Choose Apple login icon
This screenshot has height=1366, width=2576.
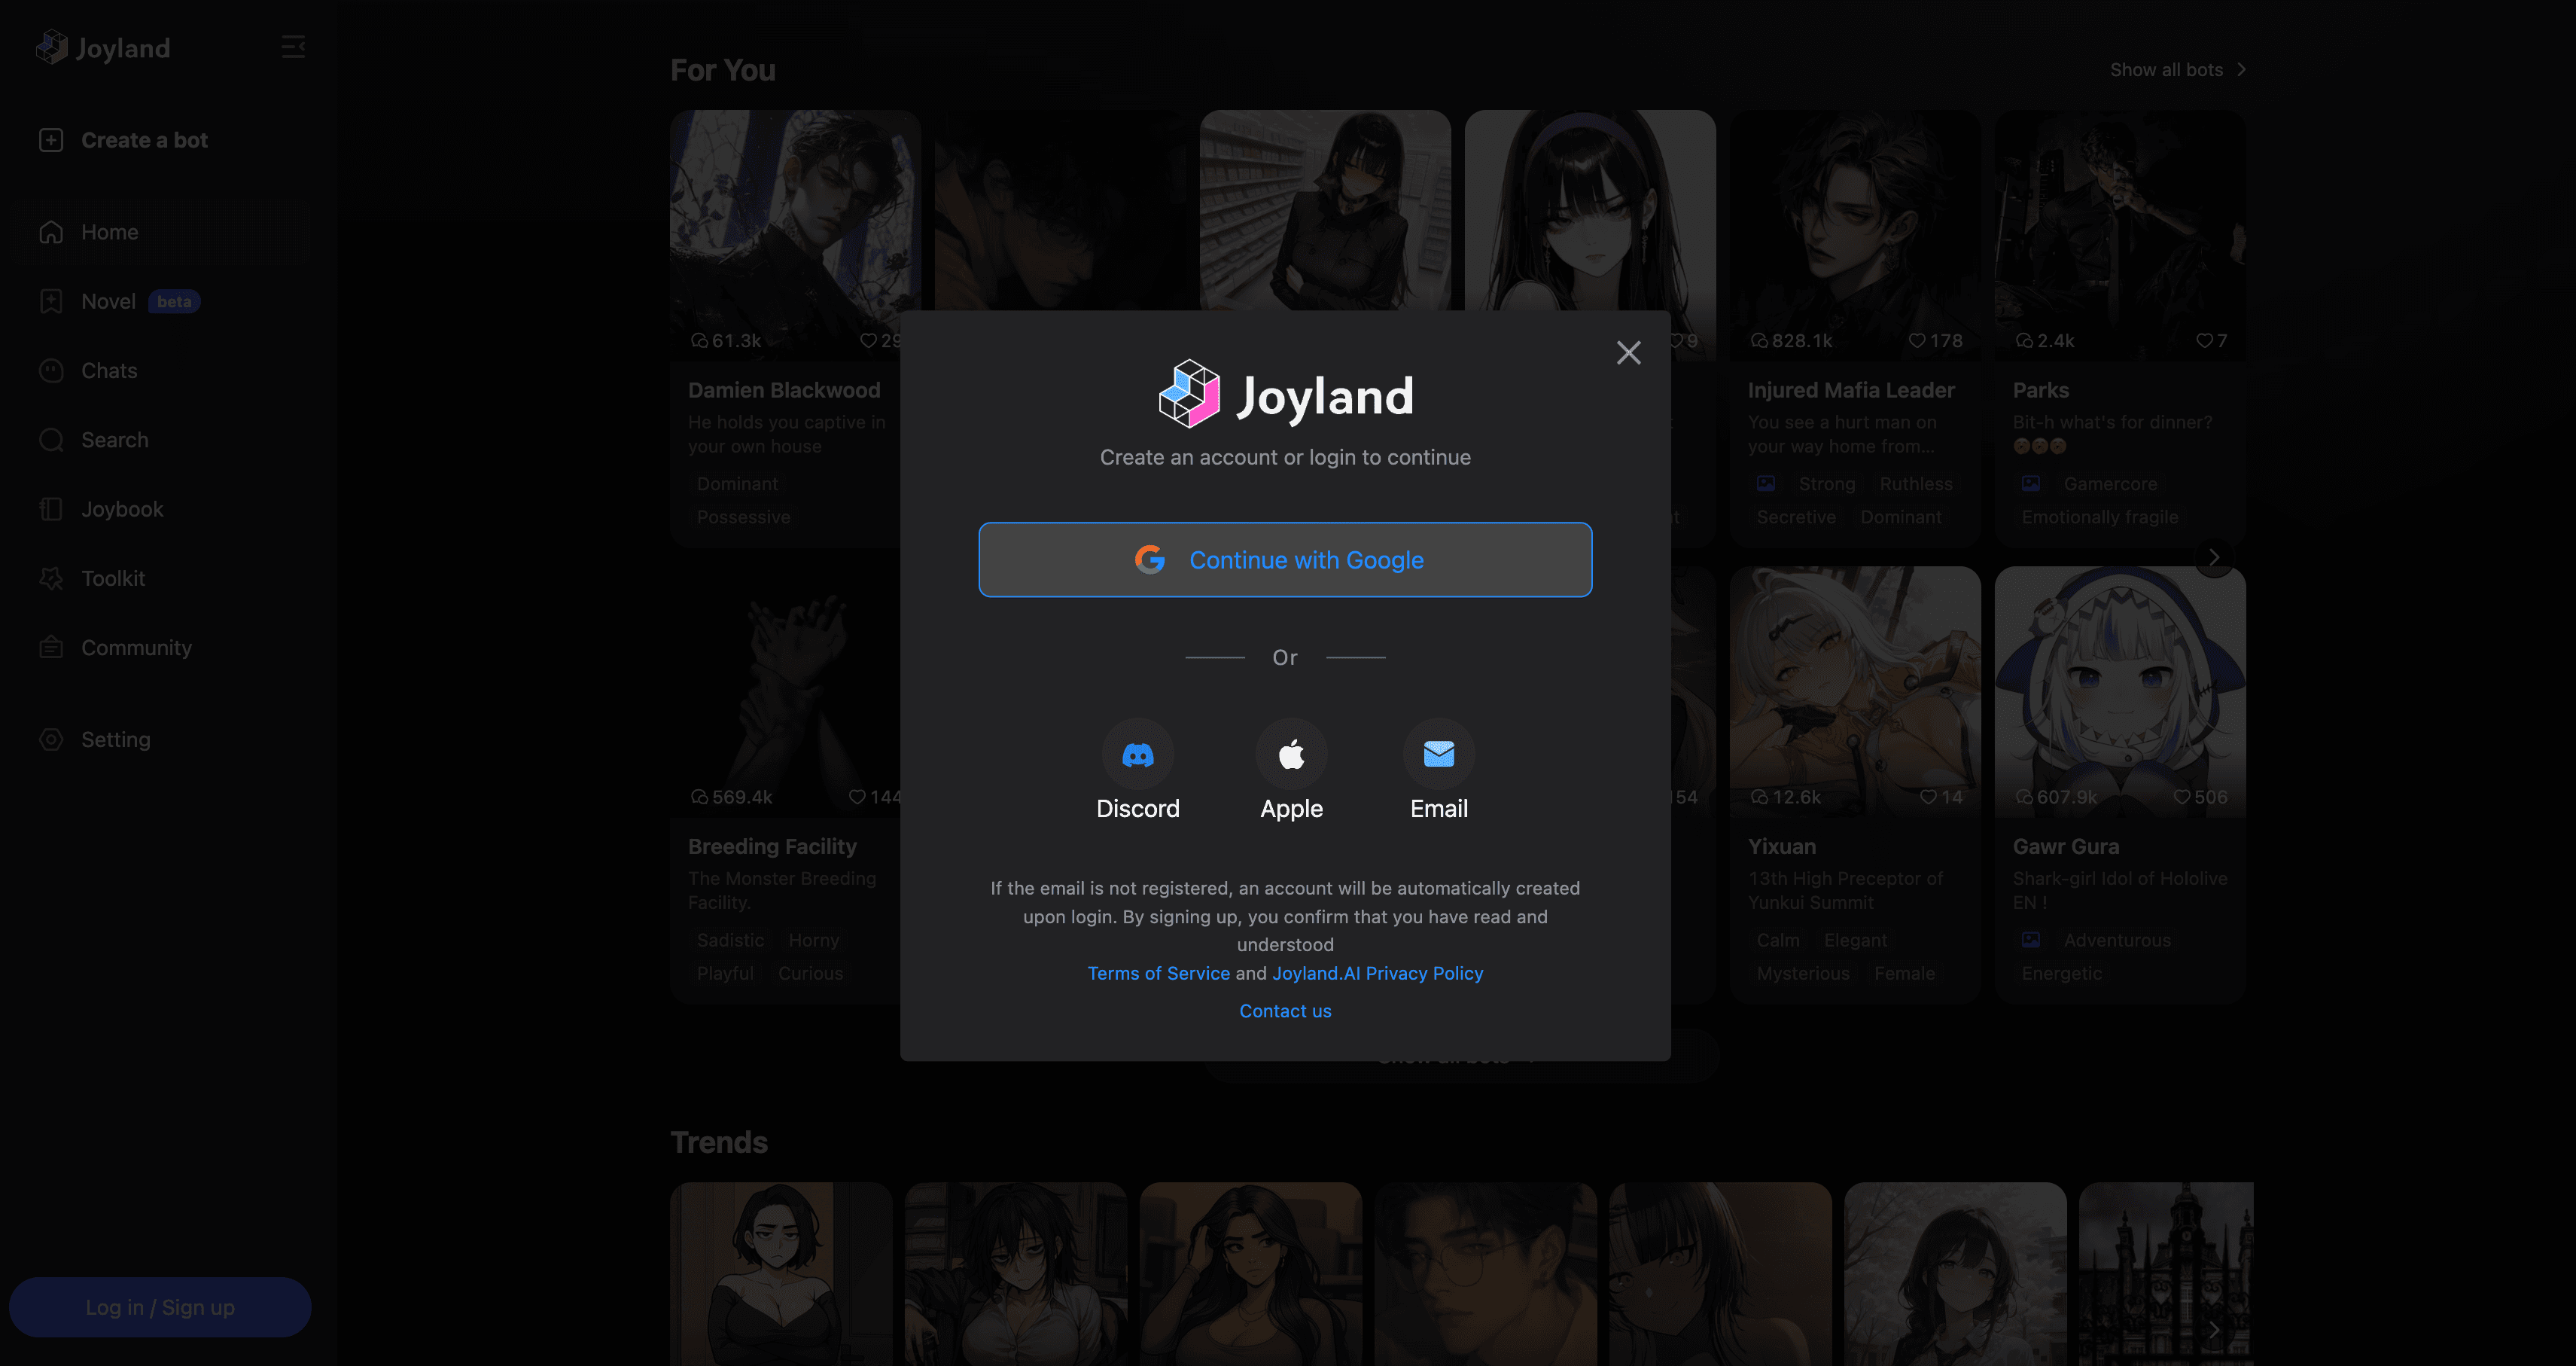(1291, 754)
